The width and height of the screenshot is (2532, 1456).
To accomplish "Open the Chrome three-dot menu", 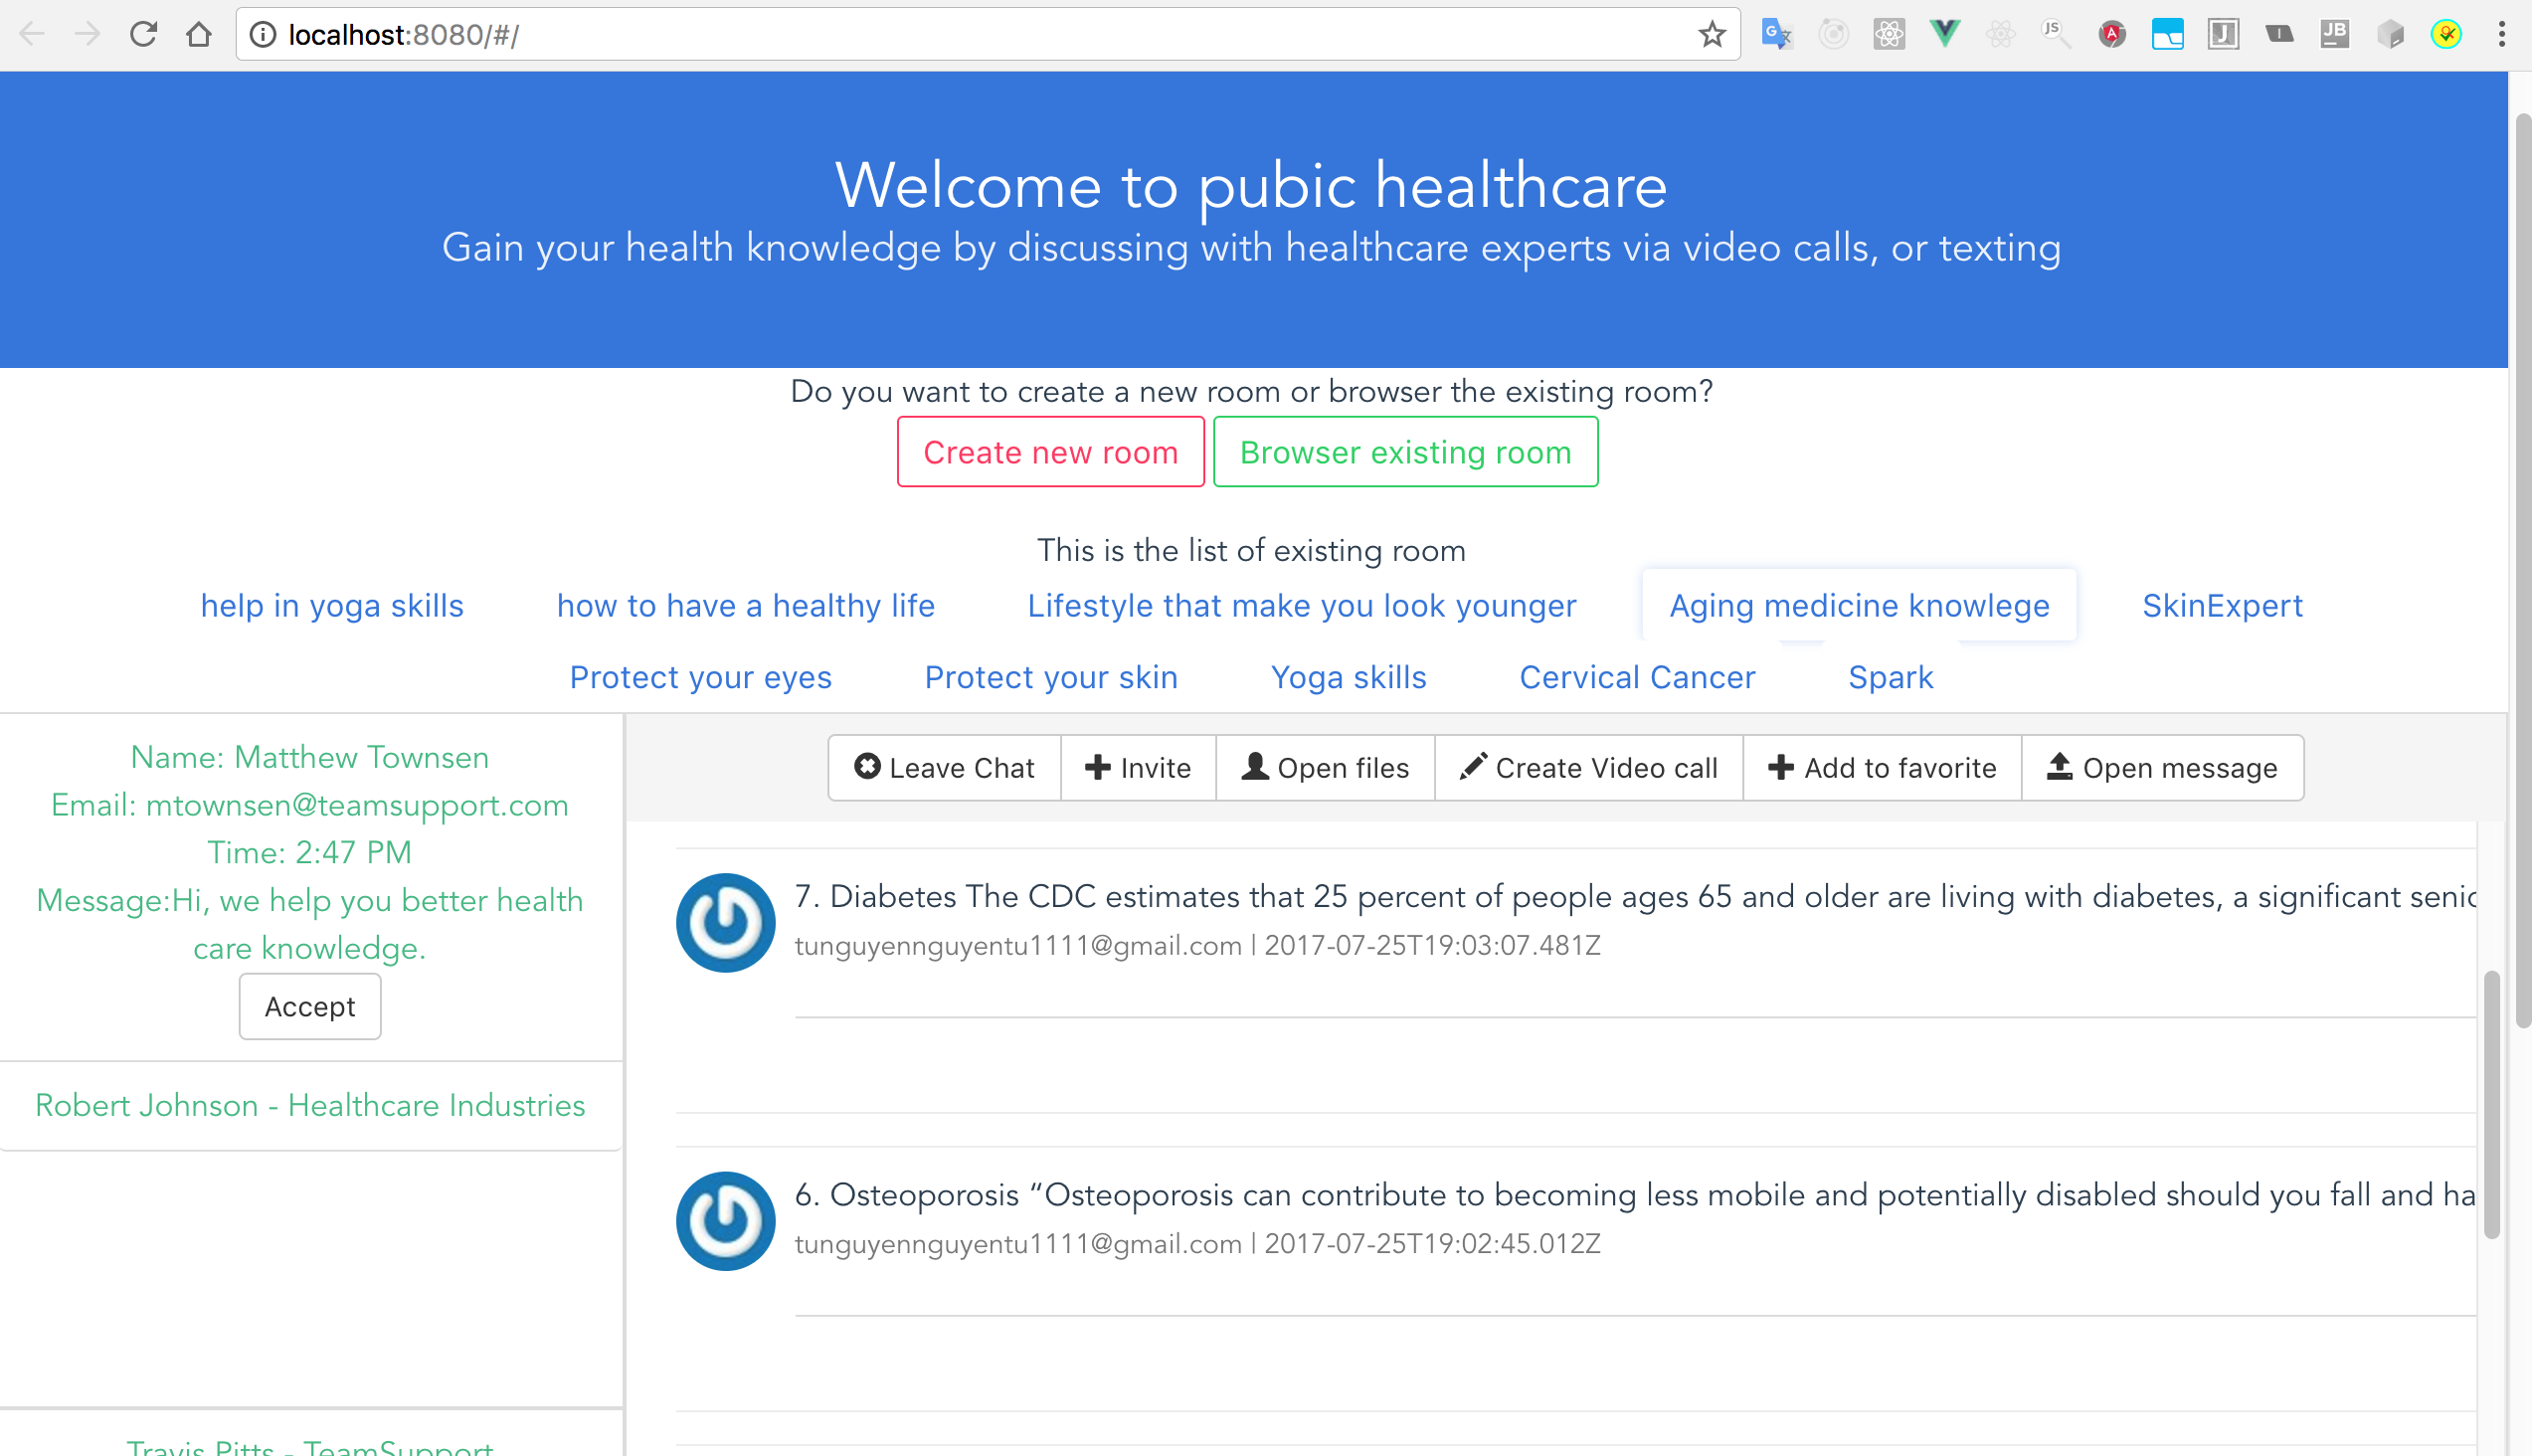I will click(2501, 35).
